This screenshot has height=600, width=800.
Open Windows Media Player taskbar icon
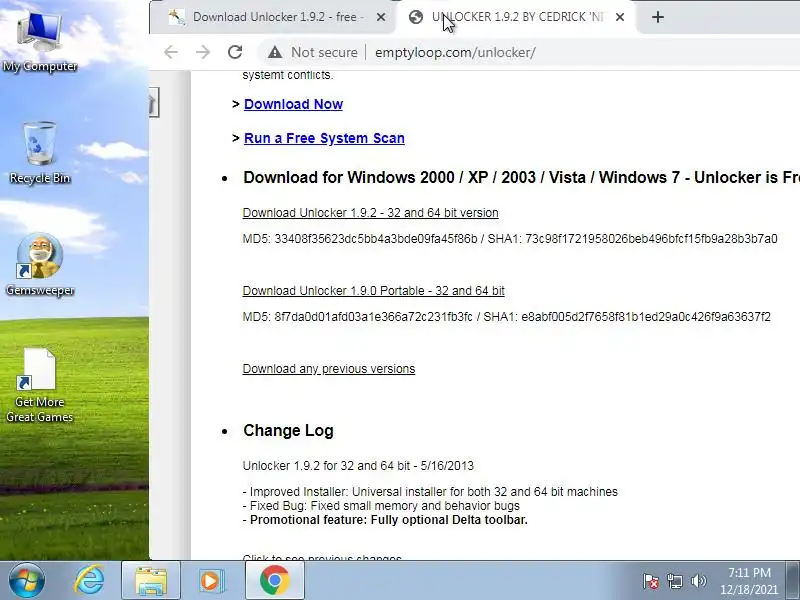click(x=210, y=581)
